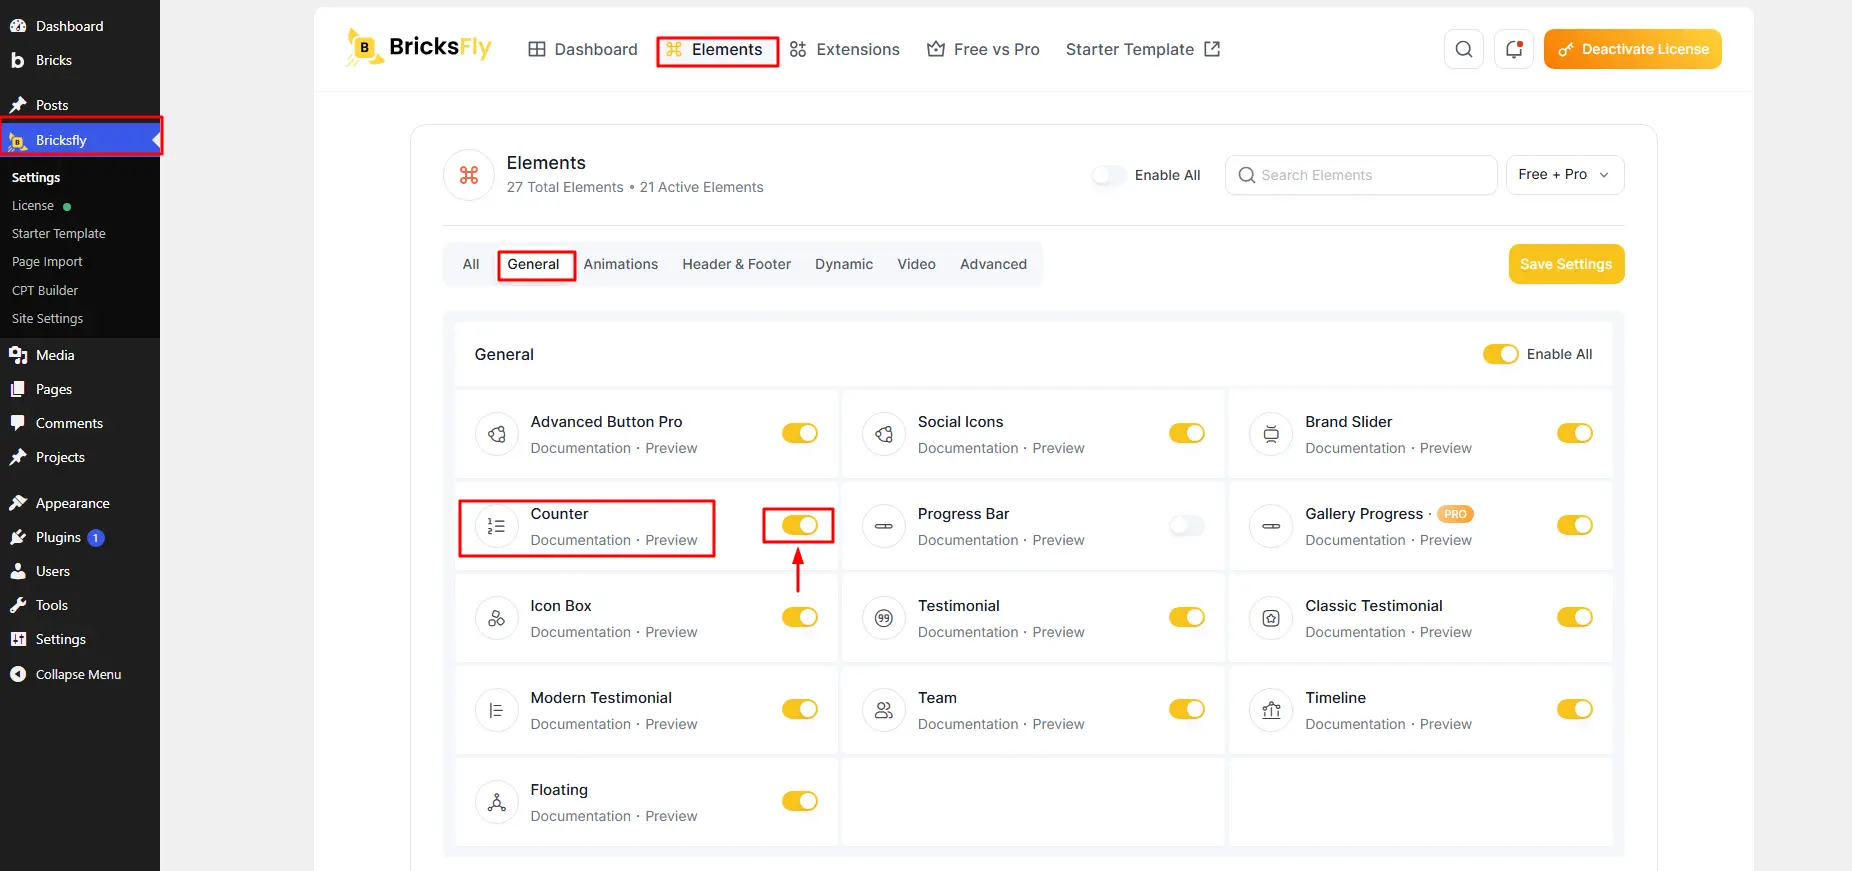Open the search icon button in header
The image size is (1852, 871).
click(1464, 49)
